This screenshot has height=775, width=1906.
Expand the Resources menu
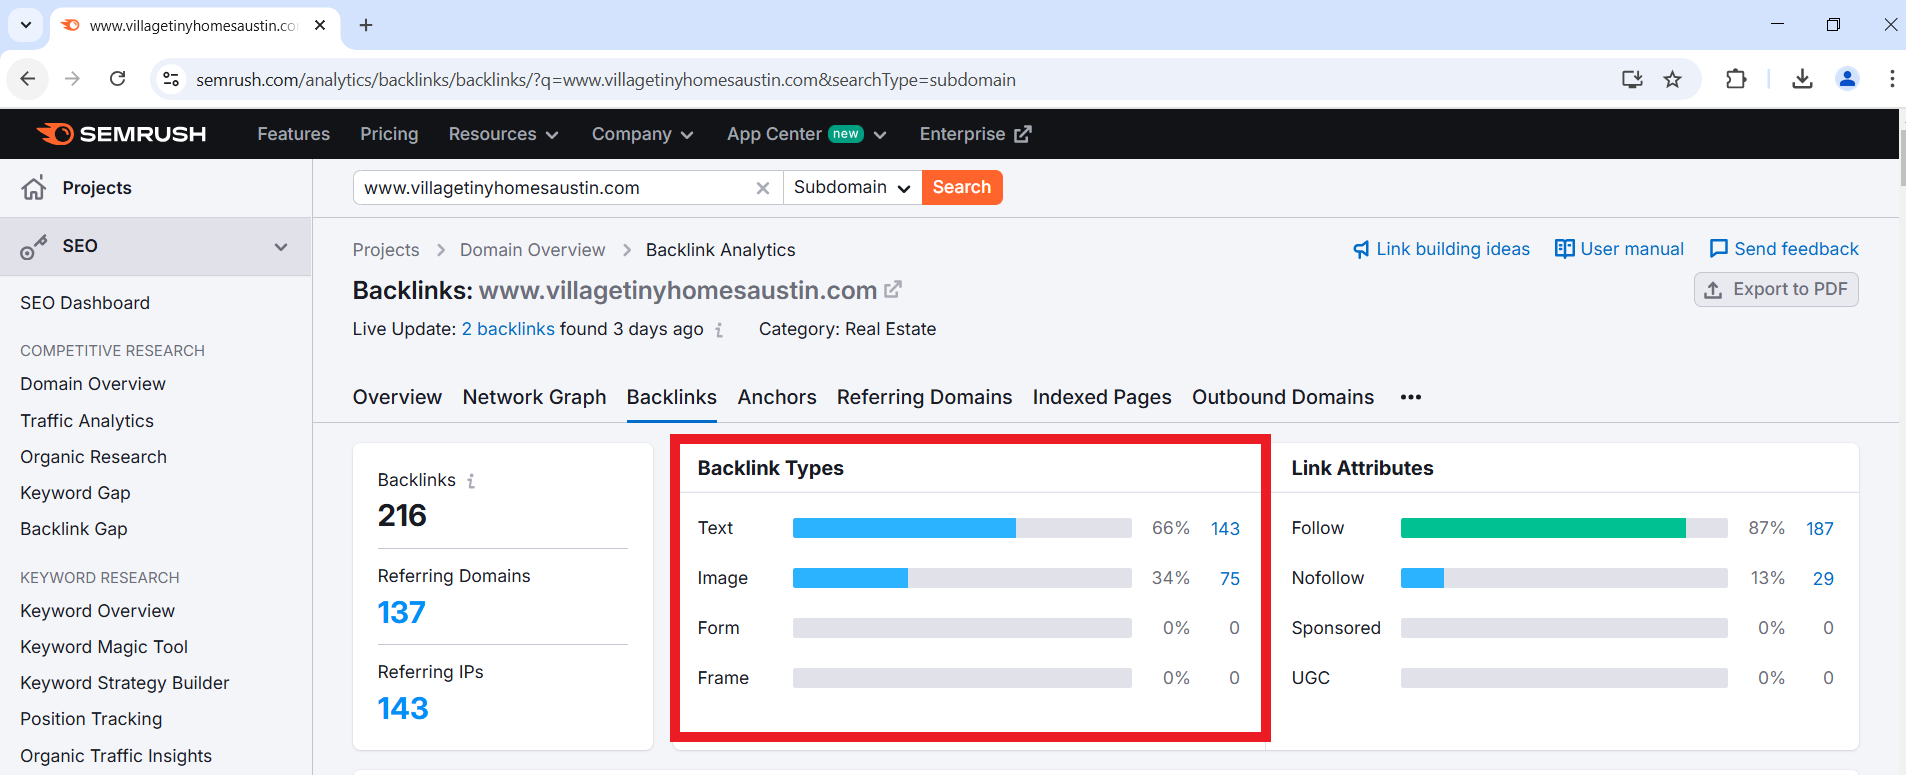point(503,134)
